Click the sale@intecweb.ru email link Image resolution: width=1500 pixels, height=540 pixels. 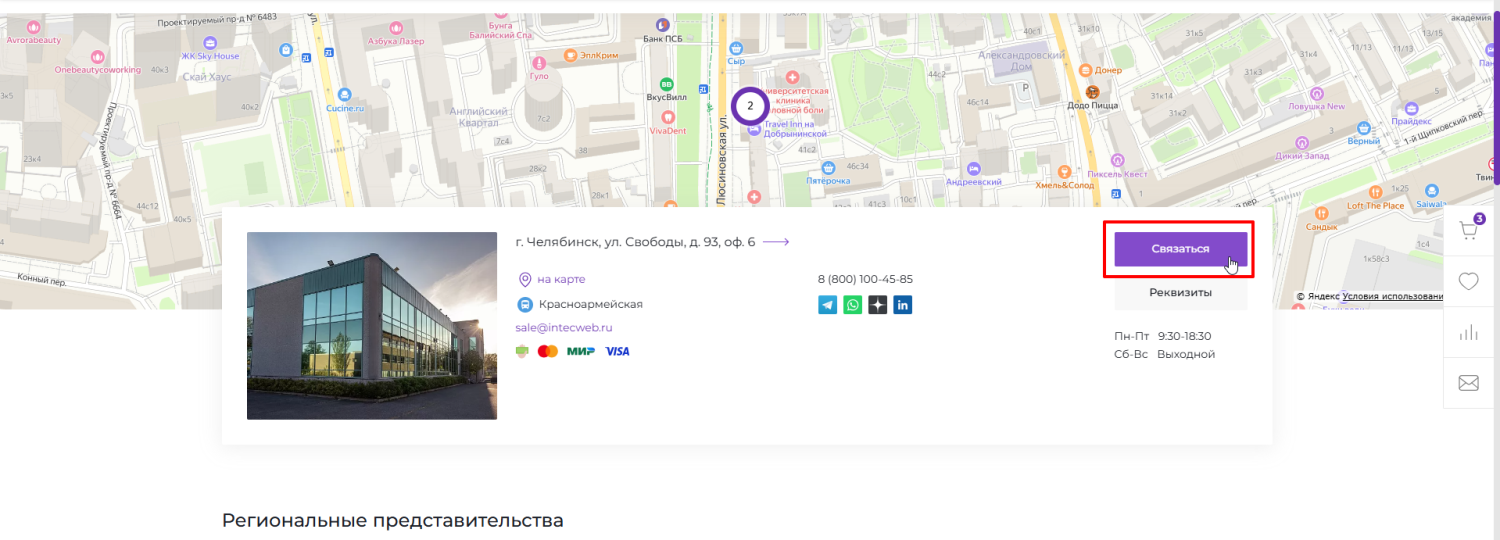(x=563, y=327)
